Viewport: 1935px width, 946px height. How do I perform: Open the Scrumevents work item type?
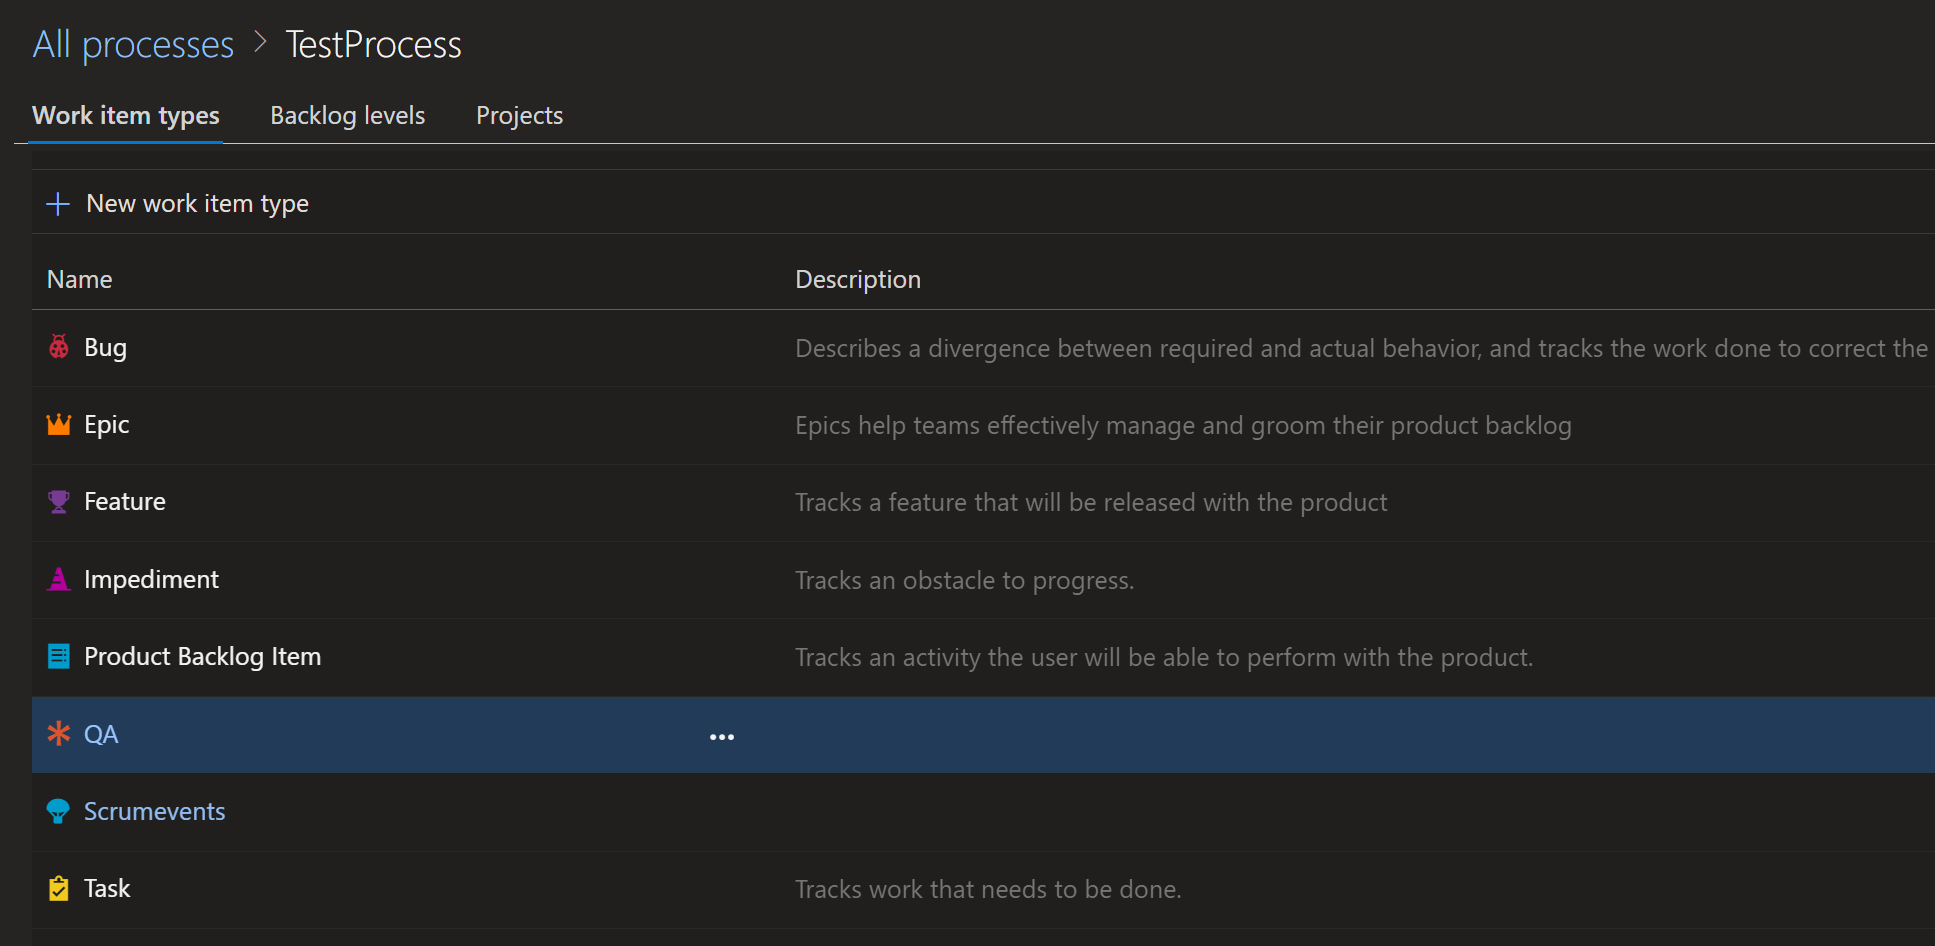[x=155, y=811]
